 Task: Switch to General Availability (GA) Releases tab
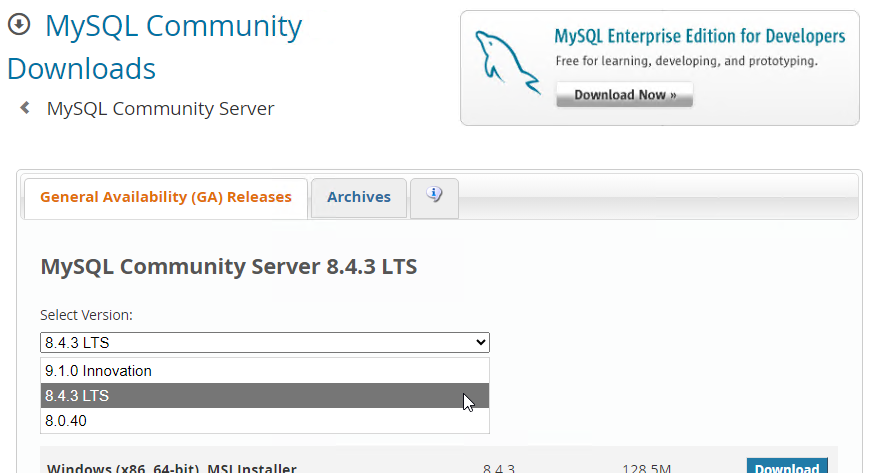coord(166,197)
